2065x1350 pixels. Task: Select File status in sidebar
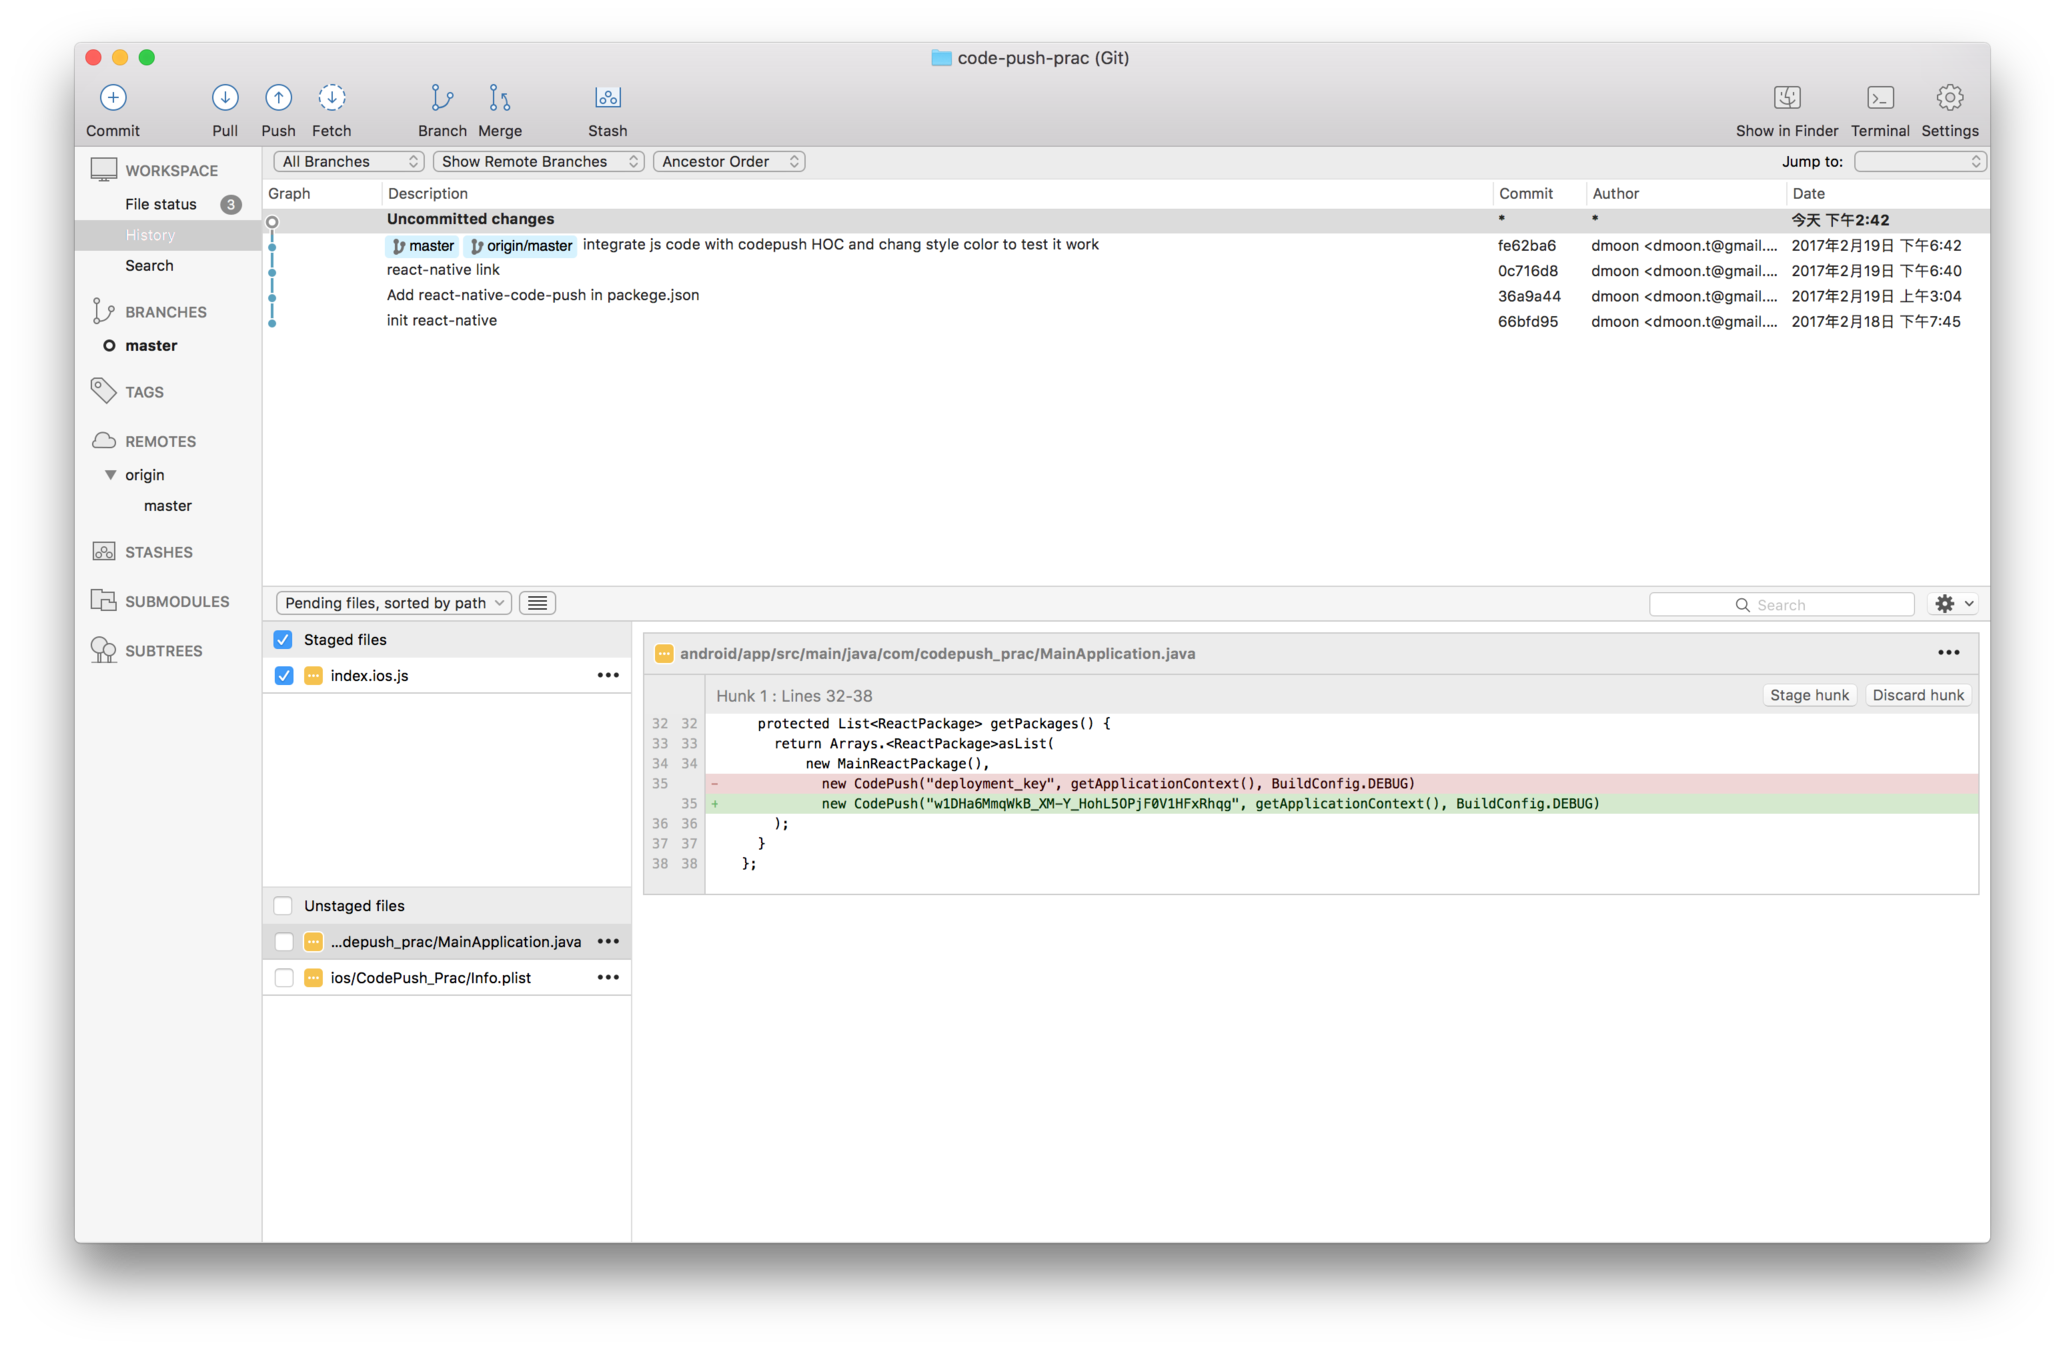(161, 204)
